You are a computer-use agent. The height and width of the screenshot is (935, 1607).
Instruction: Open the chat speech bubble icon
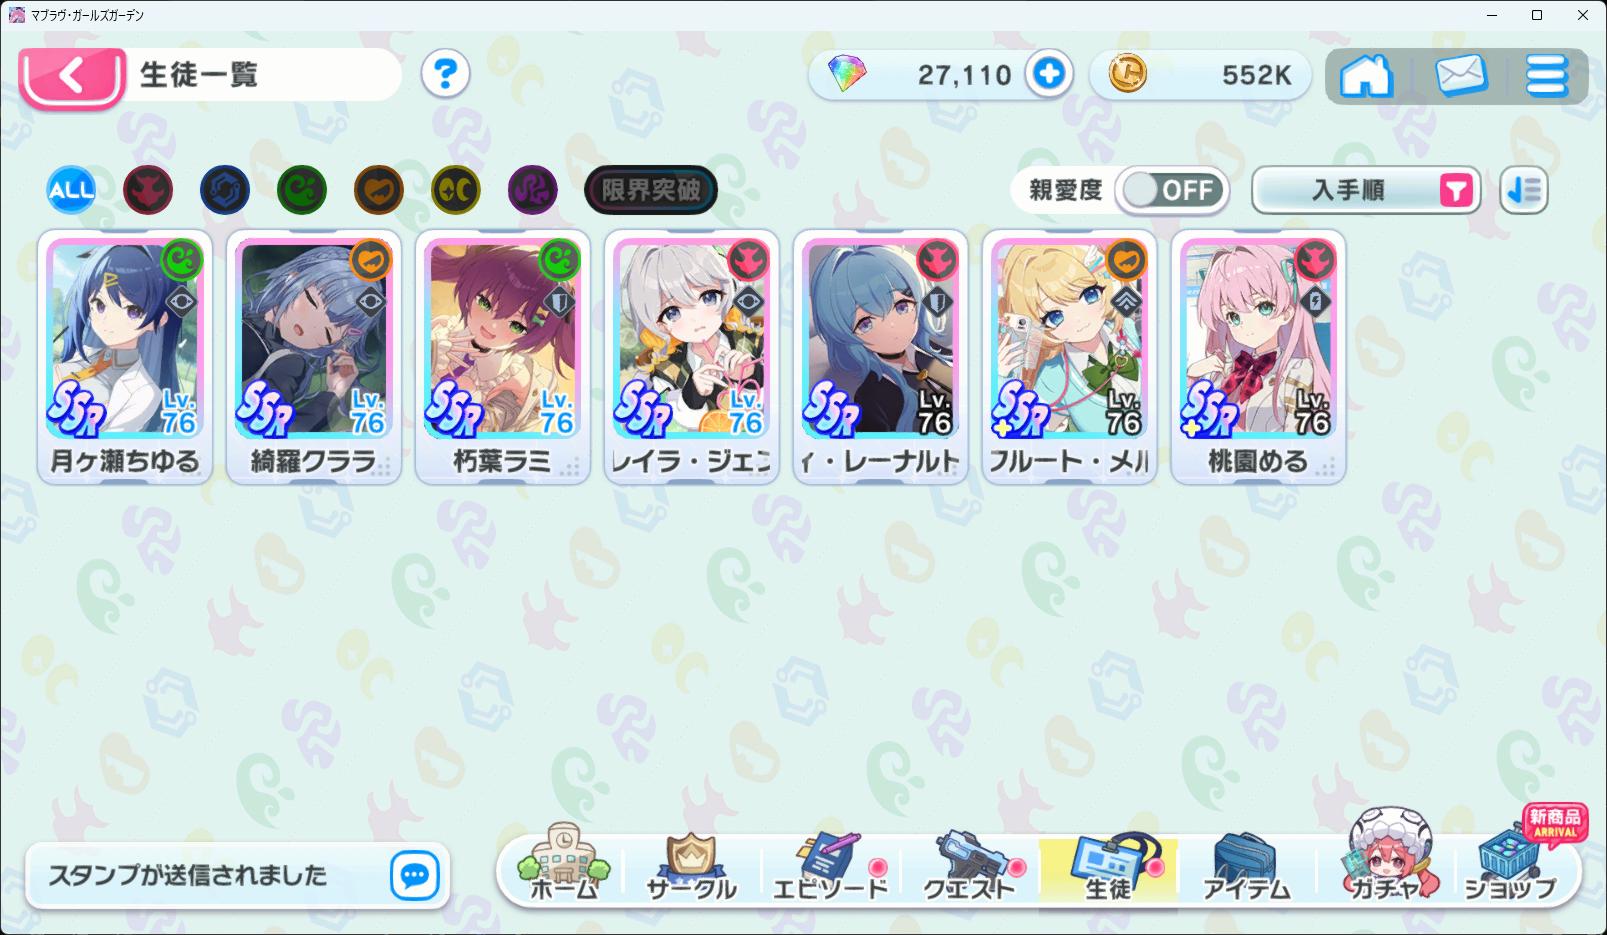point(414,876)
